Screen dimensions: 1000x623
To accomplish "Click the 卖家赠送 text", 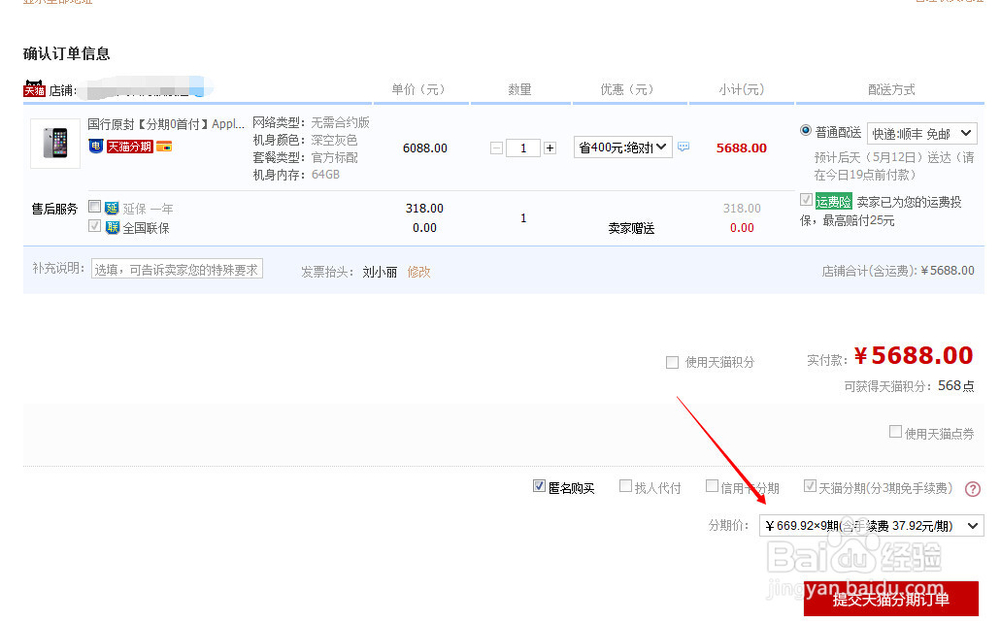I will click(631, 228).
